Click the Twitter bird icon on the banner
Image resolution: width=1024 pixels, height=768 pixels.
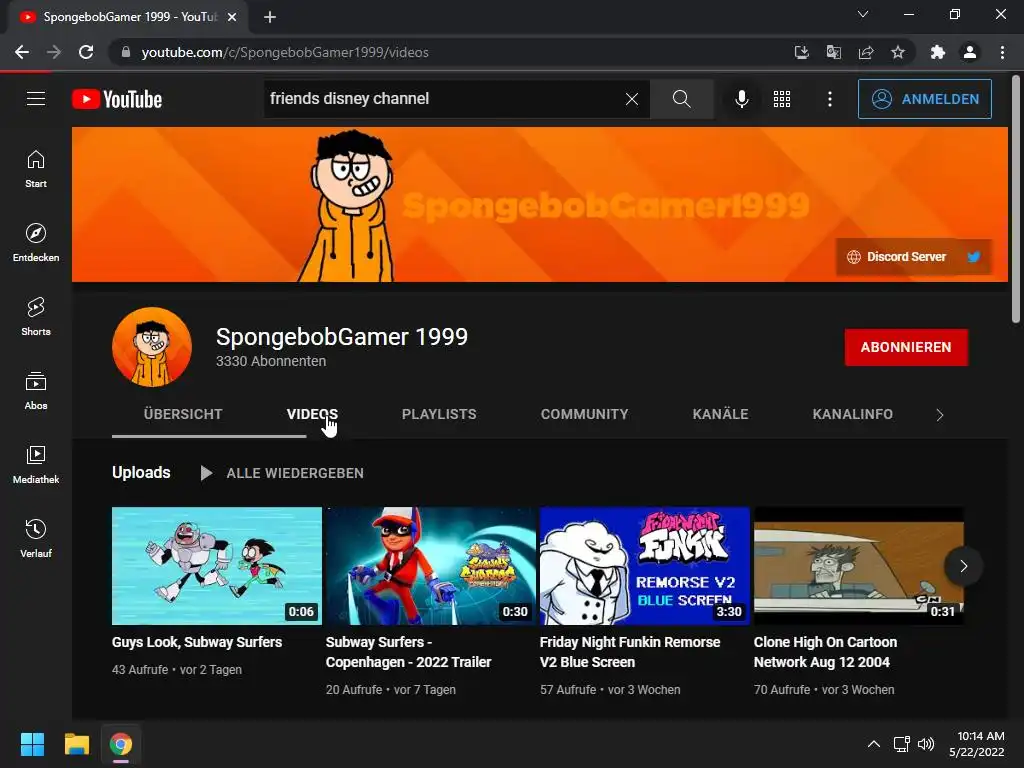point(973,257)
